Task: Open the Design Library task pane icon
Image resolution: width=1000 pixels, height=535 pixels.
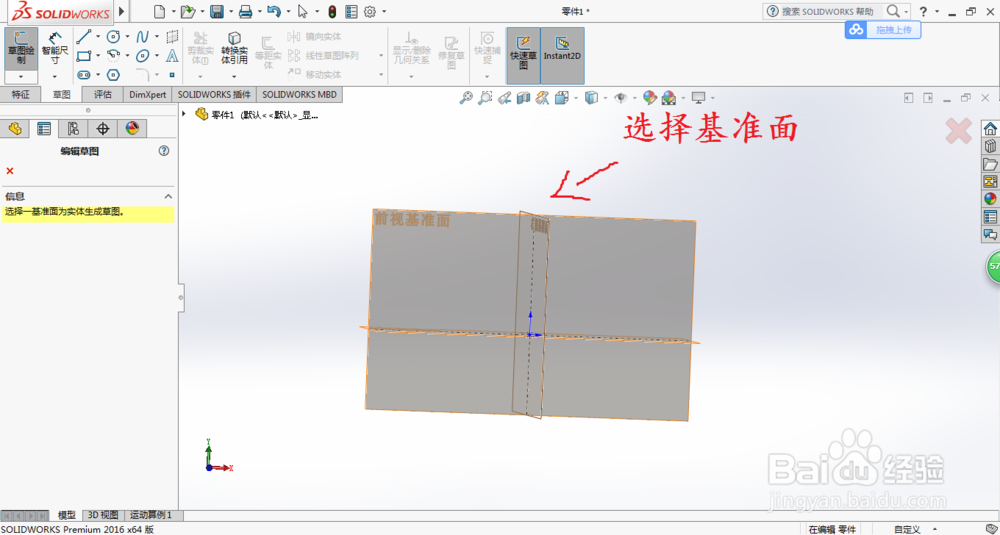Action: (990, 146)
